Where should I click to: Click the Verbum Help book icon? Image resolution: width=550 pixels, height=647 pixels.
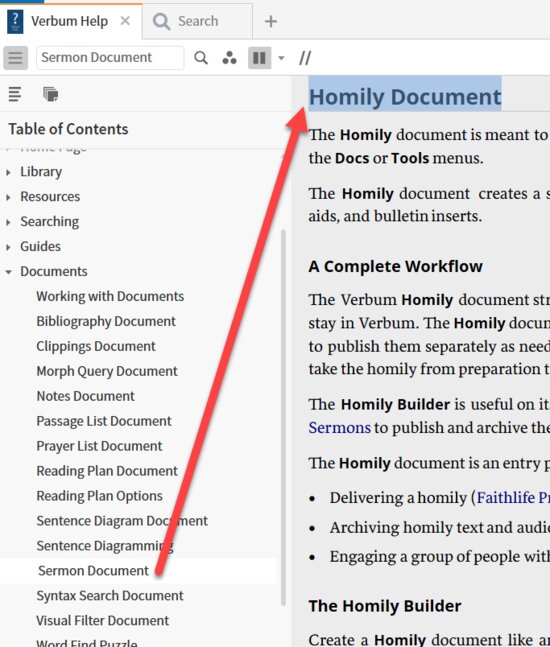(x=15, y=21)
